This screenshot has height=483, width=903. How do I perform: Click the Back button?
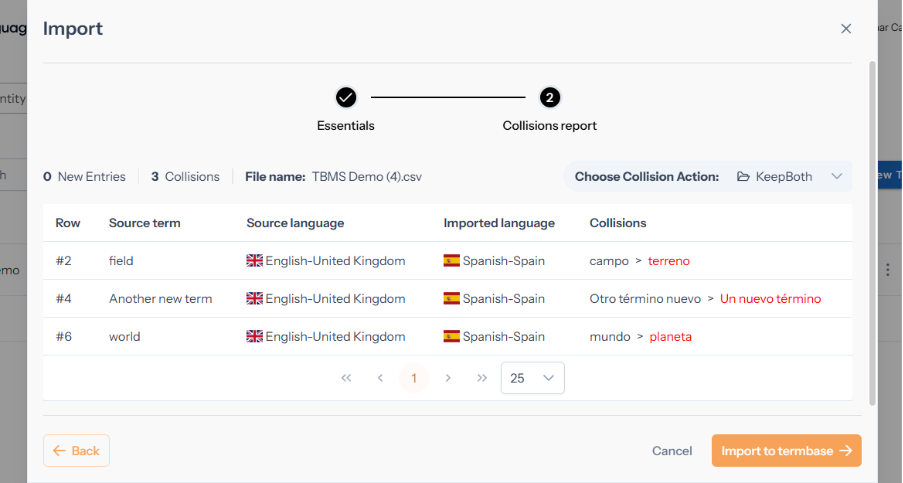(x=76, y=451)
